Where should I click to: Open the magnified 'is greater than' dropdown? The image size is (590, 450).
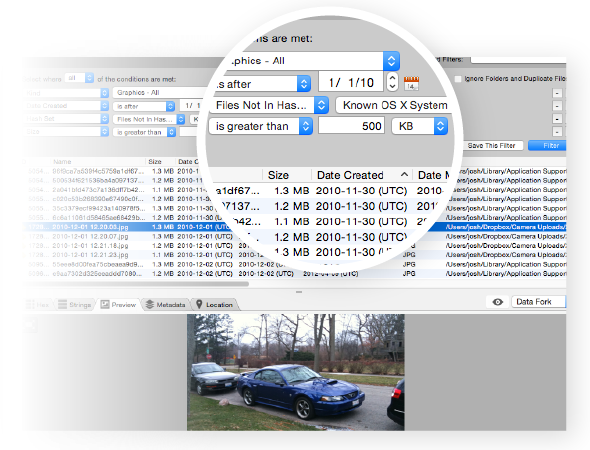(x=260, y=126)
